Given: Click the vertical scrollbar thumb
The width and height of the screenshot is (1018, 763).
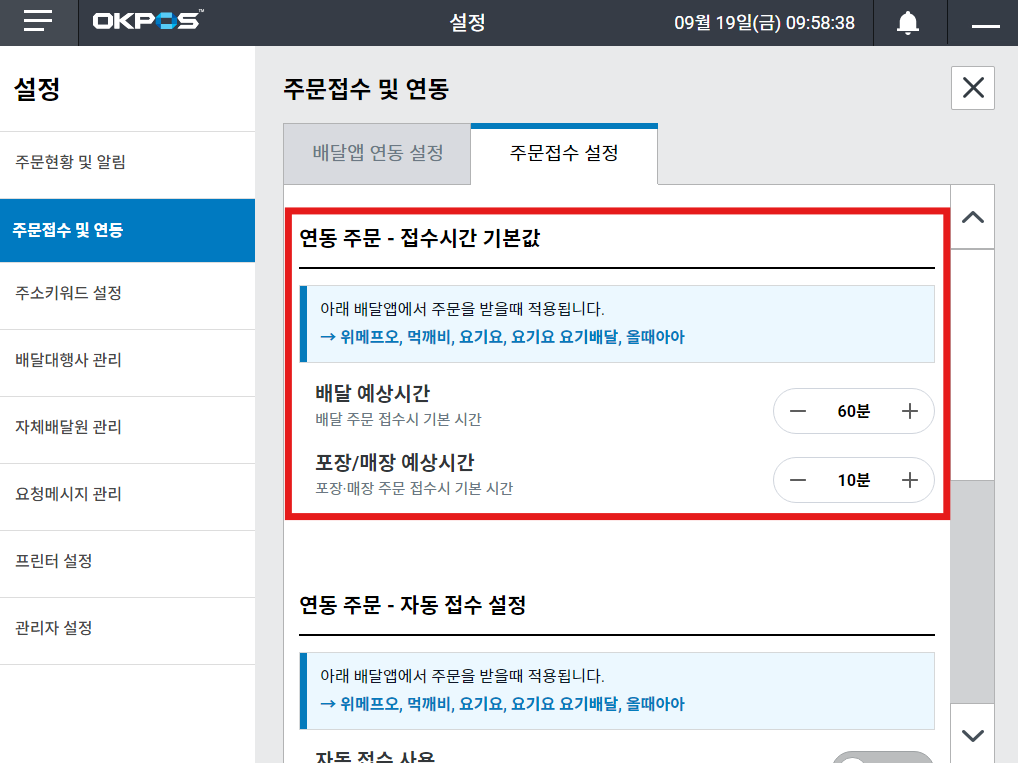Looking at the screenshot, I should pos(972,364).
